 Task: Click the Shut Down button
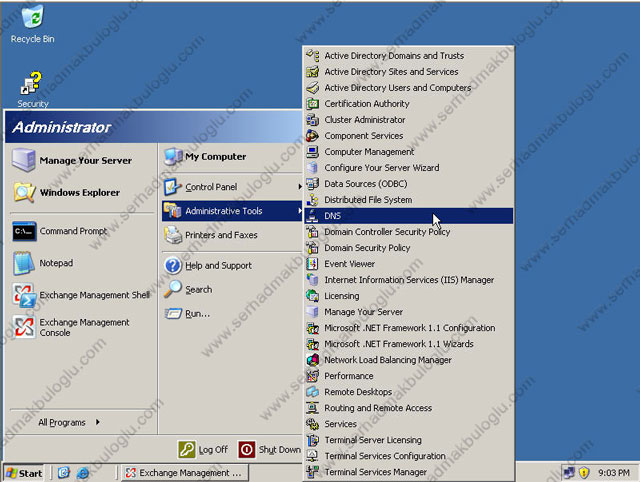(x=270, y=450)
